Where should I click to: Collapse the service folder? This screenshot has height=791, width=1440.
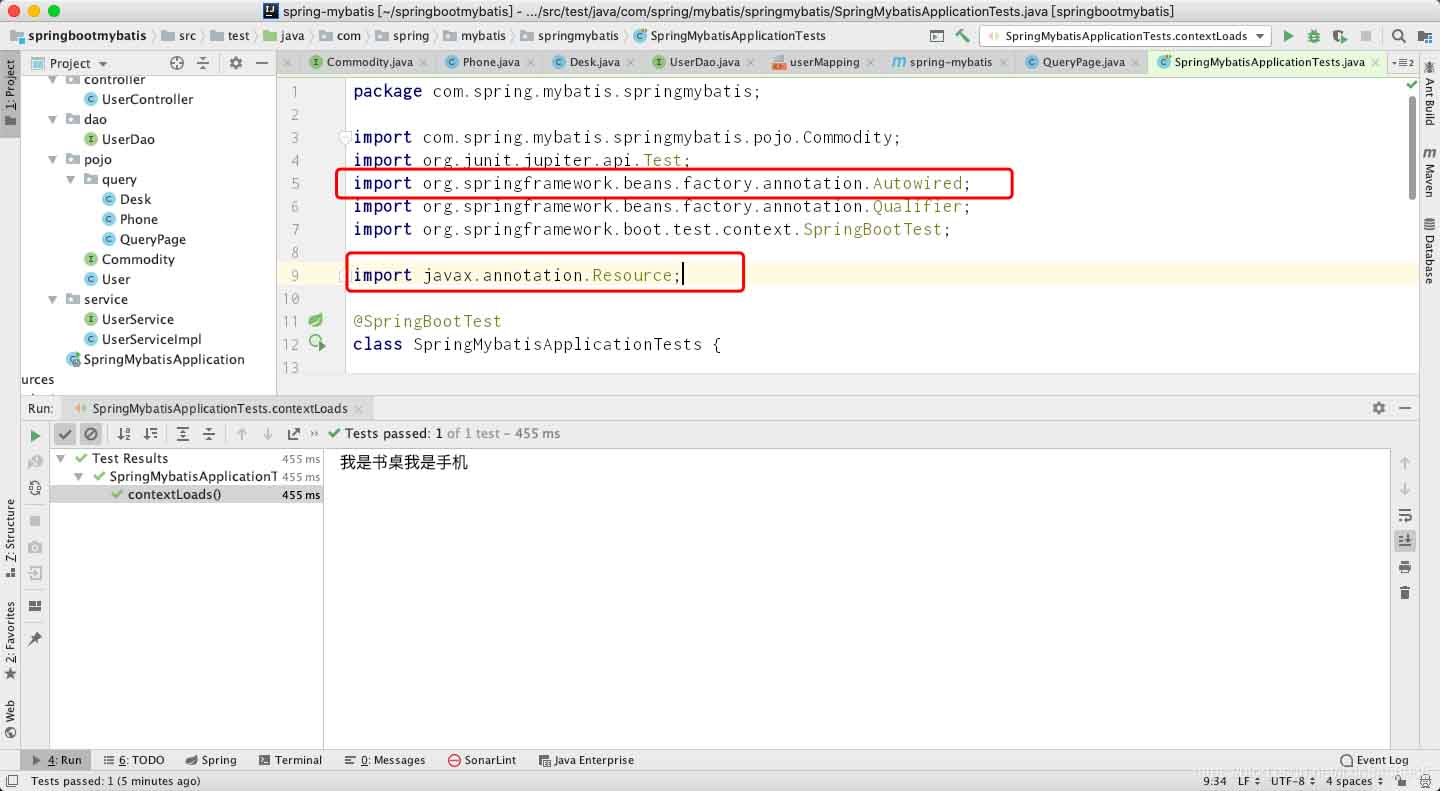pyautogui.click(x=54, y=299)
